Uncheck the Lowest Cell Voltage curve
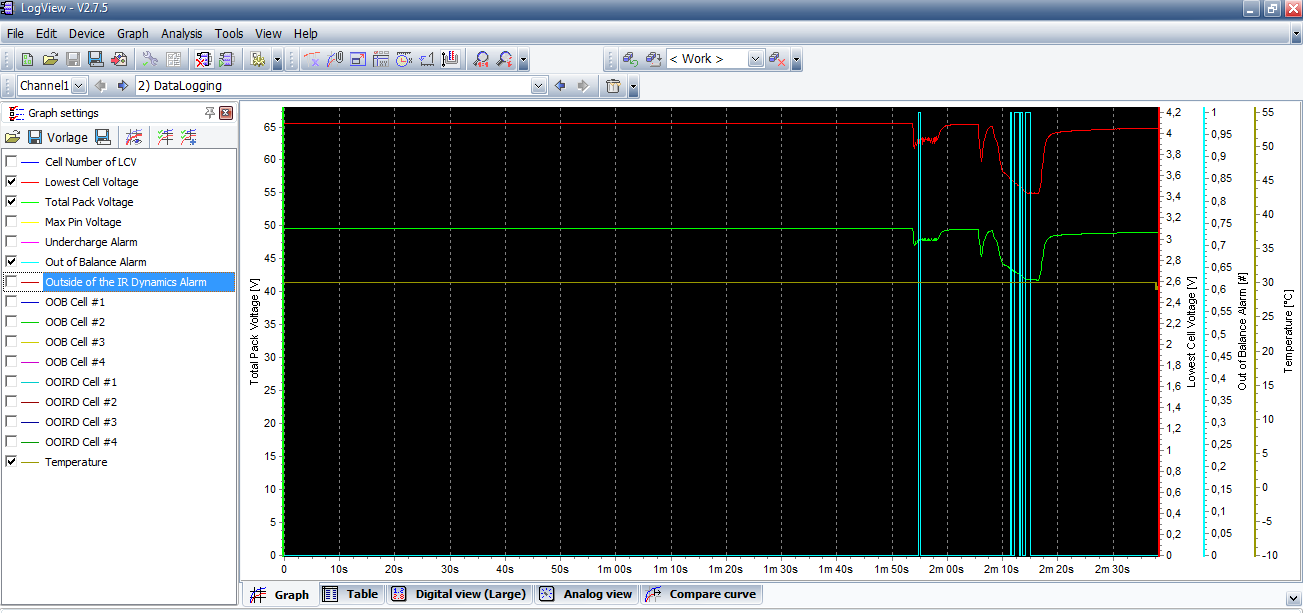This screenshot has width=1303, height=613. pos(11,182)
